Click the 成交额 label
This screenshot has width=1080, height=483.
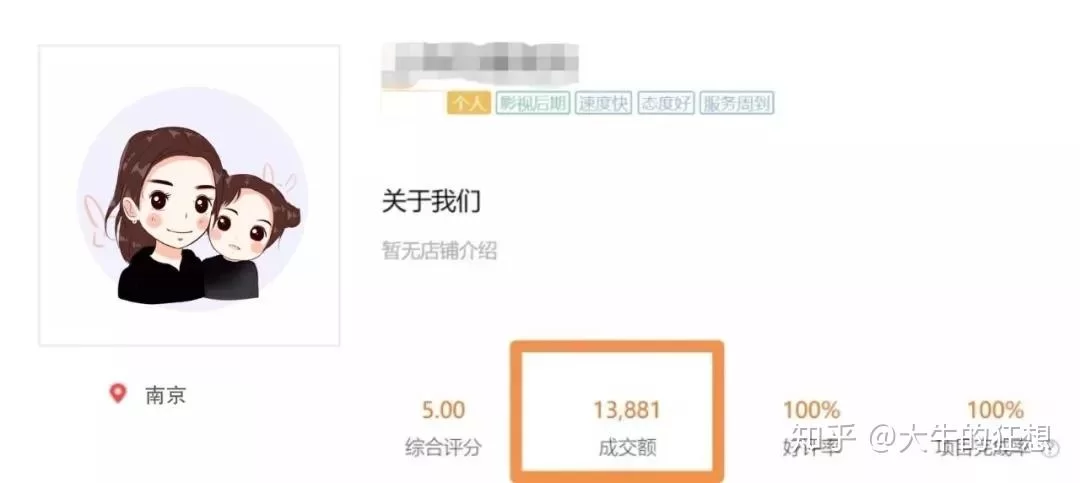[627, 448]
